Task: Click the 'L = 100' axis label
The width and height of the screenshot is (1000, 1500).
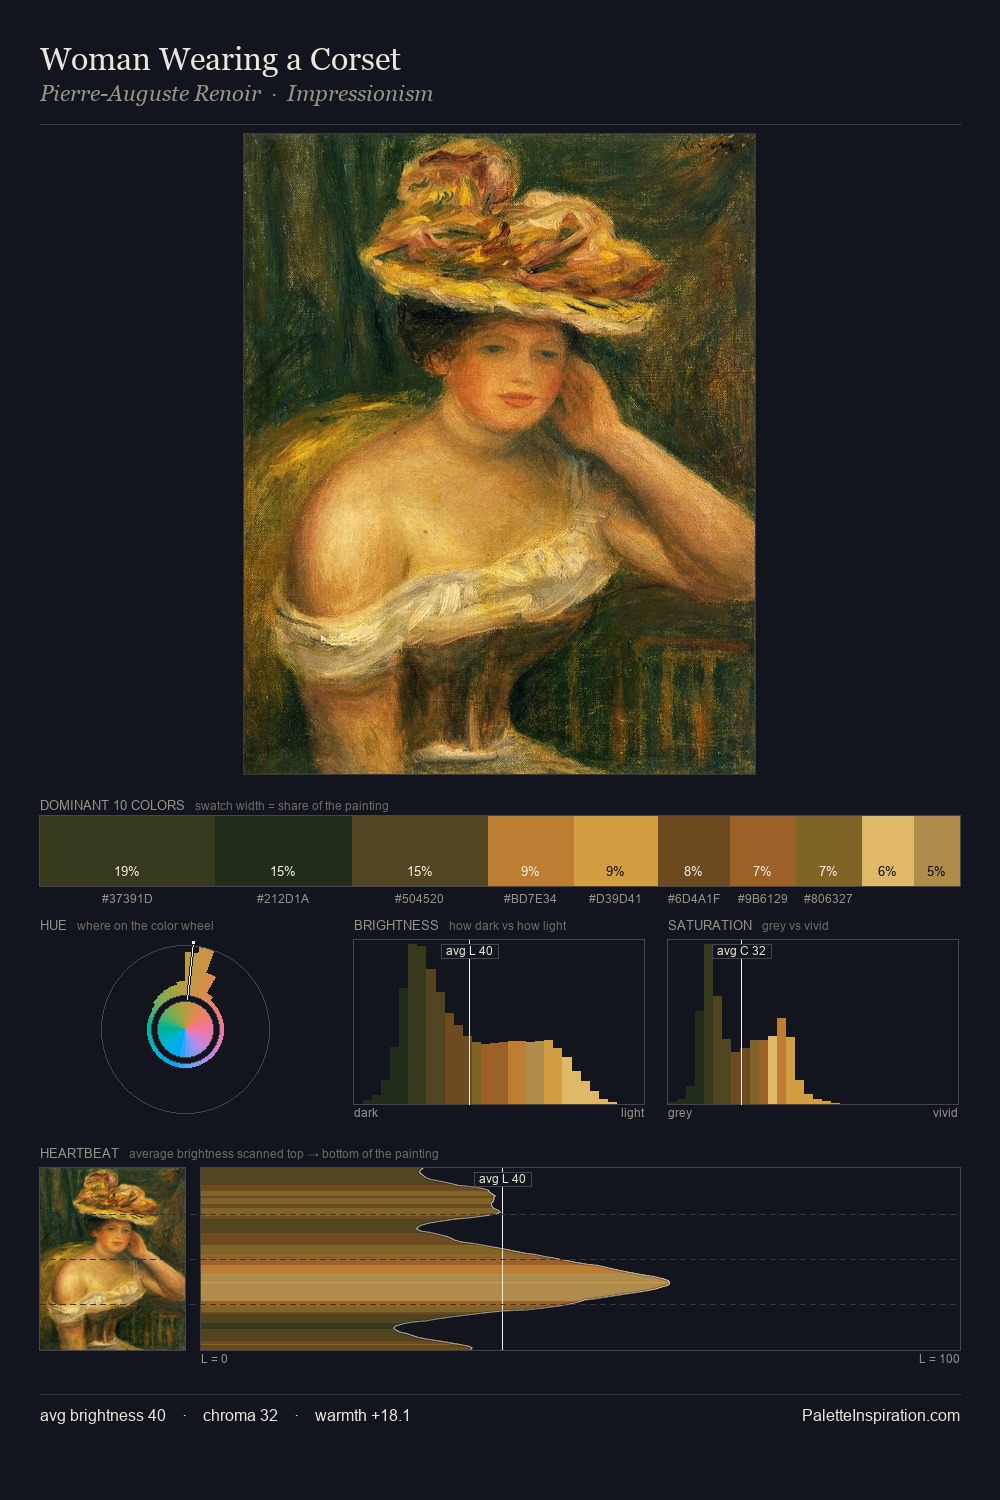Action: point(939,1359)
